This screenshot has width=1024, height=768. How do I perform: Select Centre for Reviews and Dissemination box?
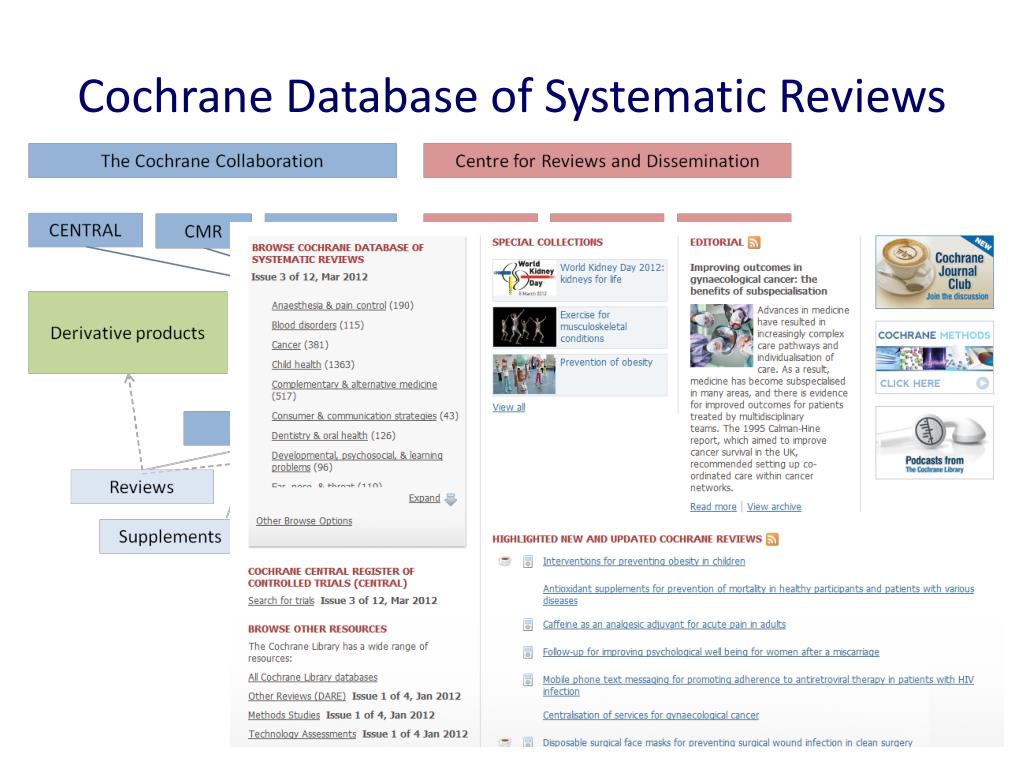click(x=607, y=161)
